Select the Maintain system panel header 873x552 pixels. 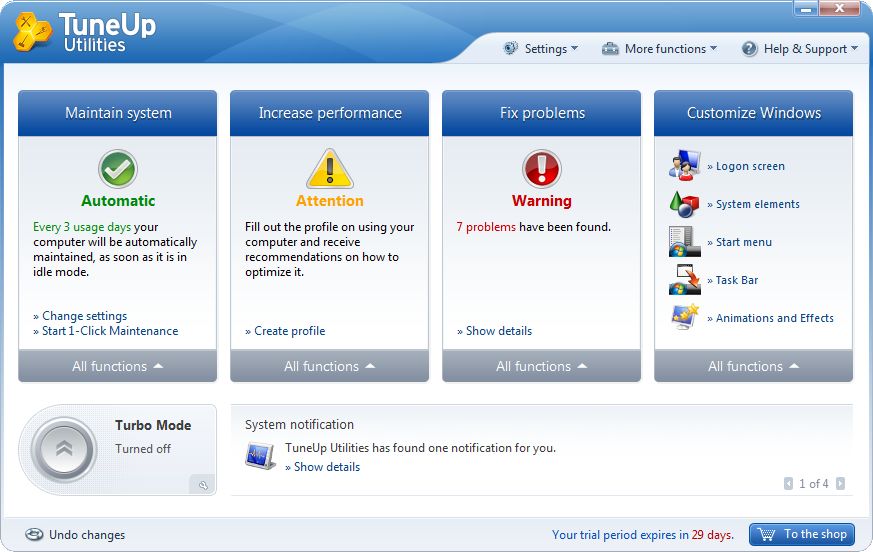(x=117, y=113)
